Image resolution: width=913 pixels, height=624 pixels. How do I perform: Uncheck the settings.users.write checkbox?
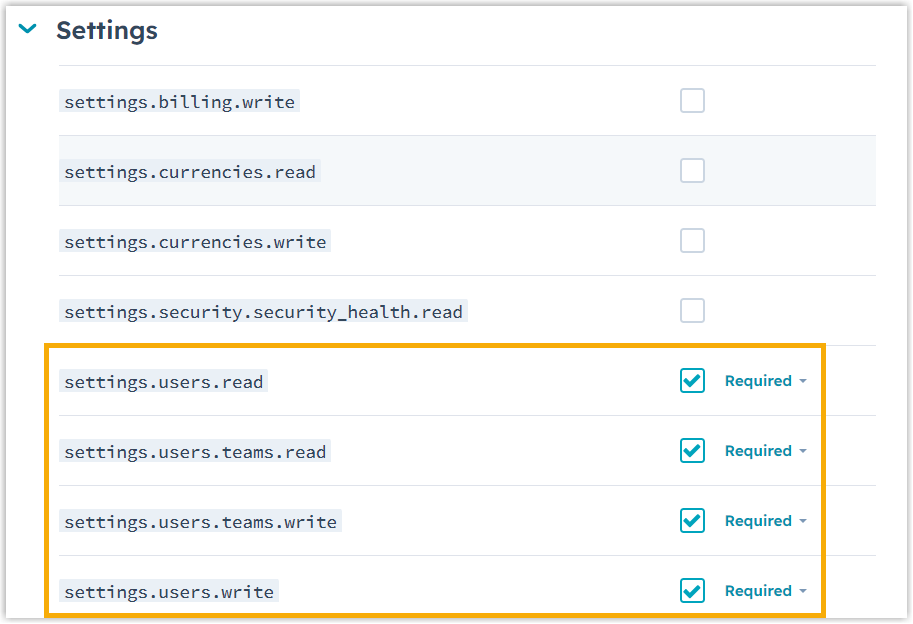point(692,591)
